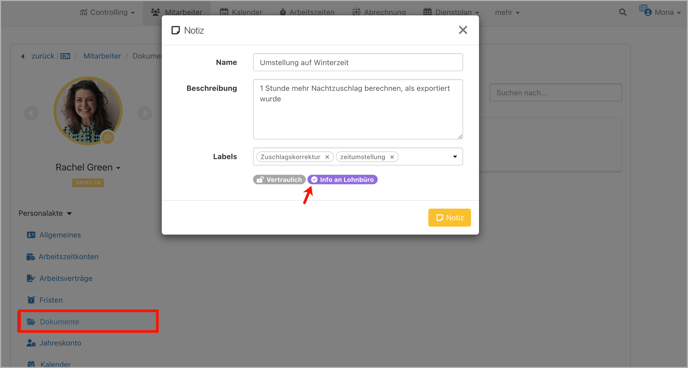Image resolution: width=688 pixels, height=368 pixels.
Task: Remove the Zuschlagskorrektur label
Action: [x=327, y=157]
